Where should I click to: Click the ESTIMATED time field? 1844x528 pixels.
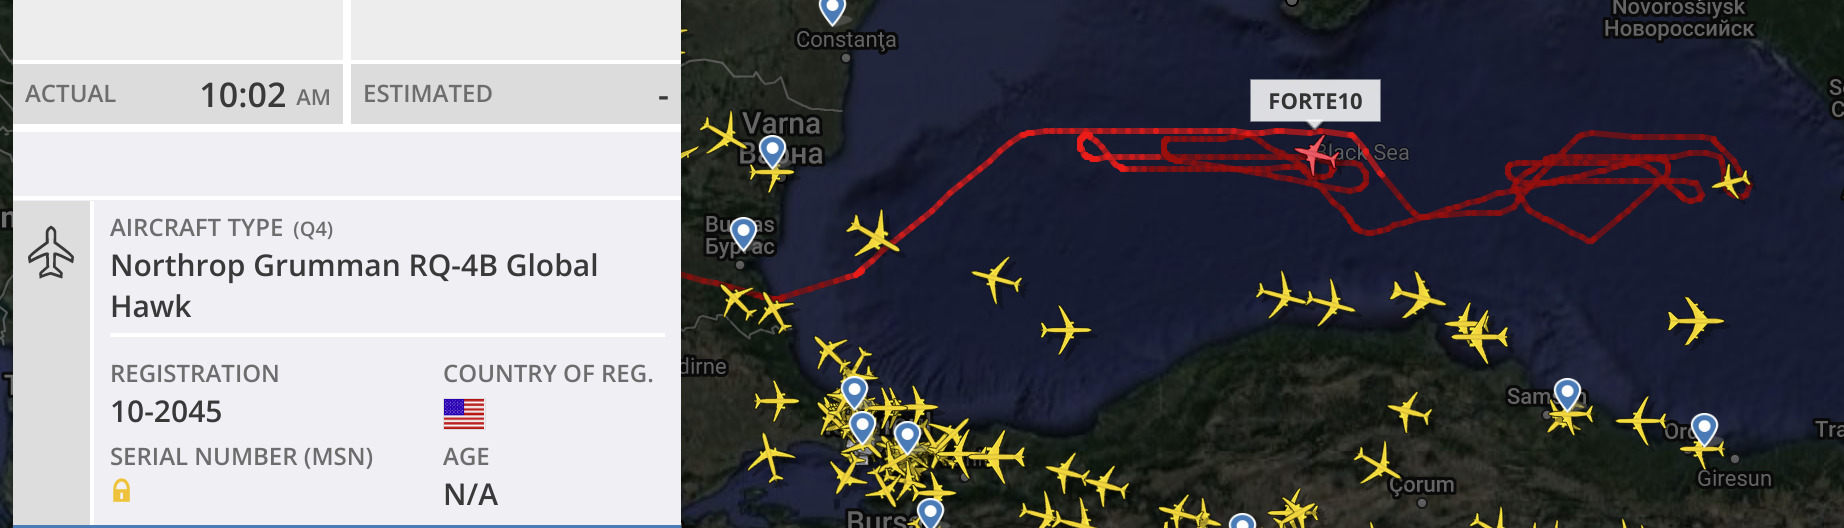[516, 95]
